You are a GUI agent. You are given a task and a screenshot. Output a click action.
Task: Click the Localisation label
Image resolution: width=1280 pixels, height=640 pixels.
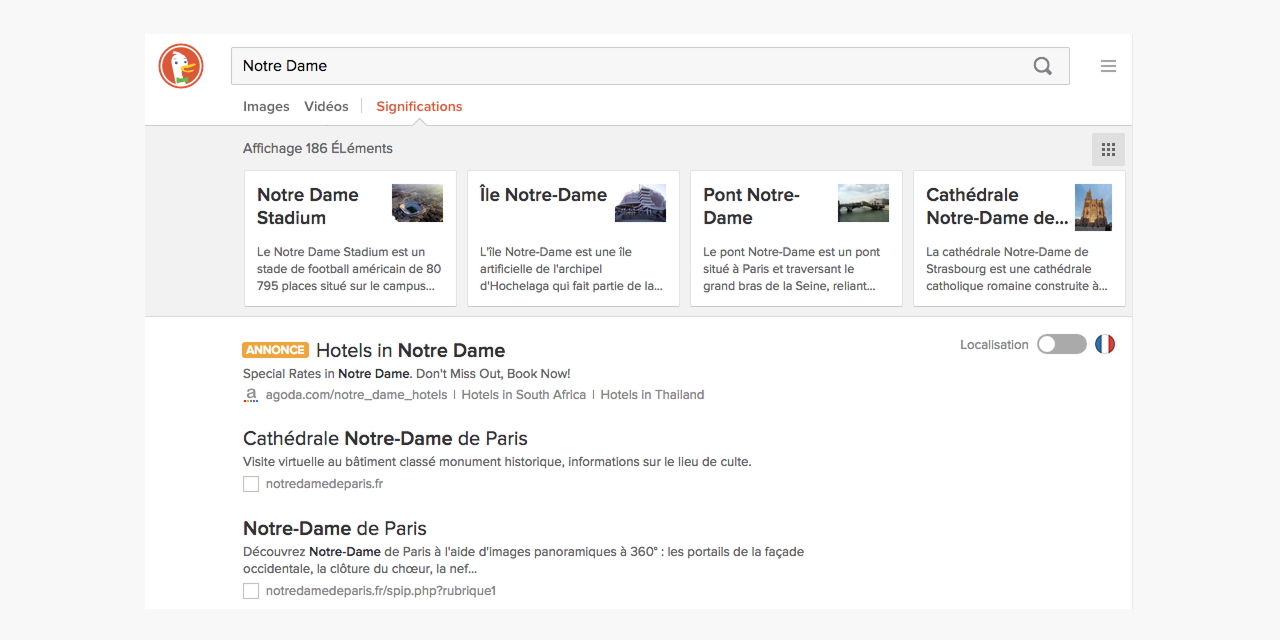coord(994,344)
